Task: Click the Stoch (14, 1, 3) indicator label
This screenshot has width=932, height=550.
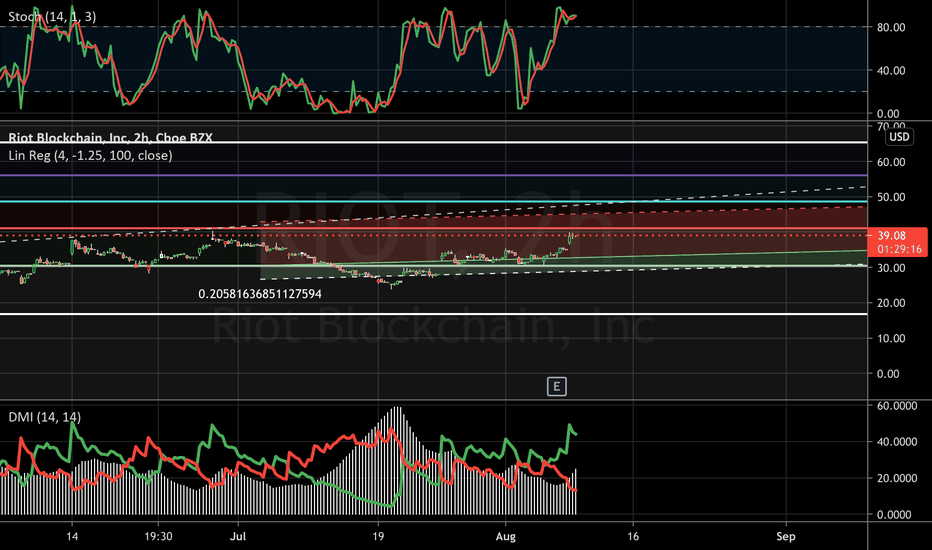Action: pos(52,17)
